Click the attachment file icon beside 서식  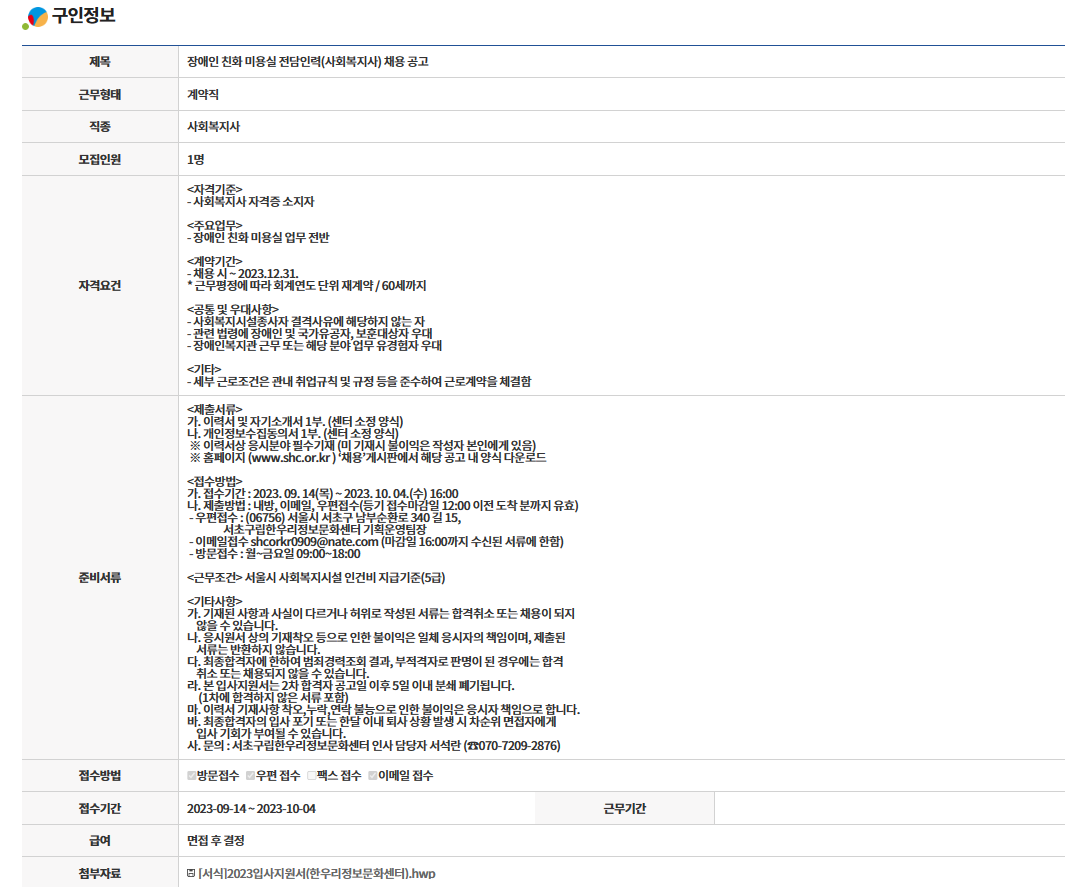(191, 873)
